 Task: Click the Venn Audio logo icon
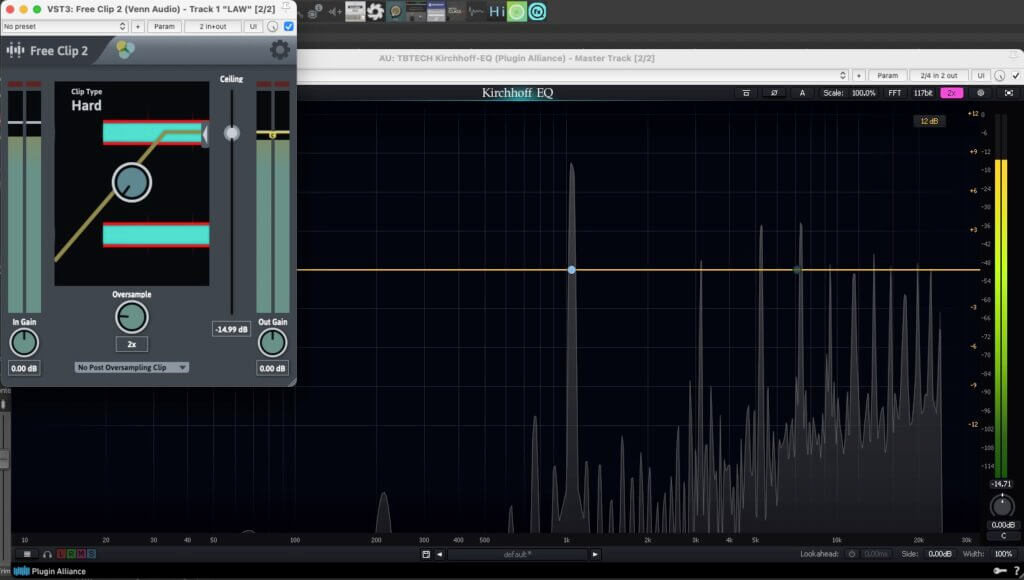[124, 50]
